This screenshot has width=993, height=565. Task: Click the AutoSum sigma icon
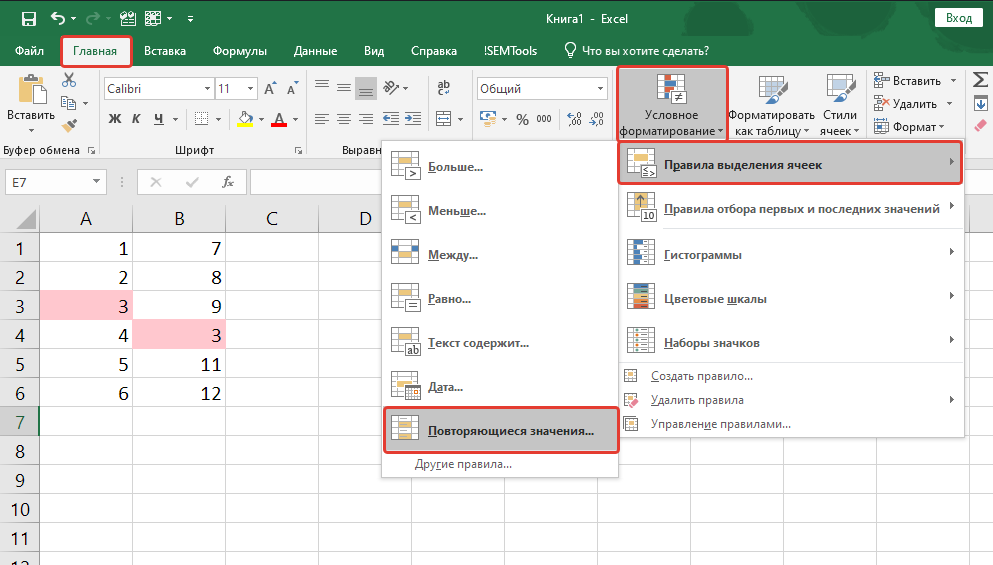click(x=980, y=80)
